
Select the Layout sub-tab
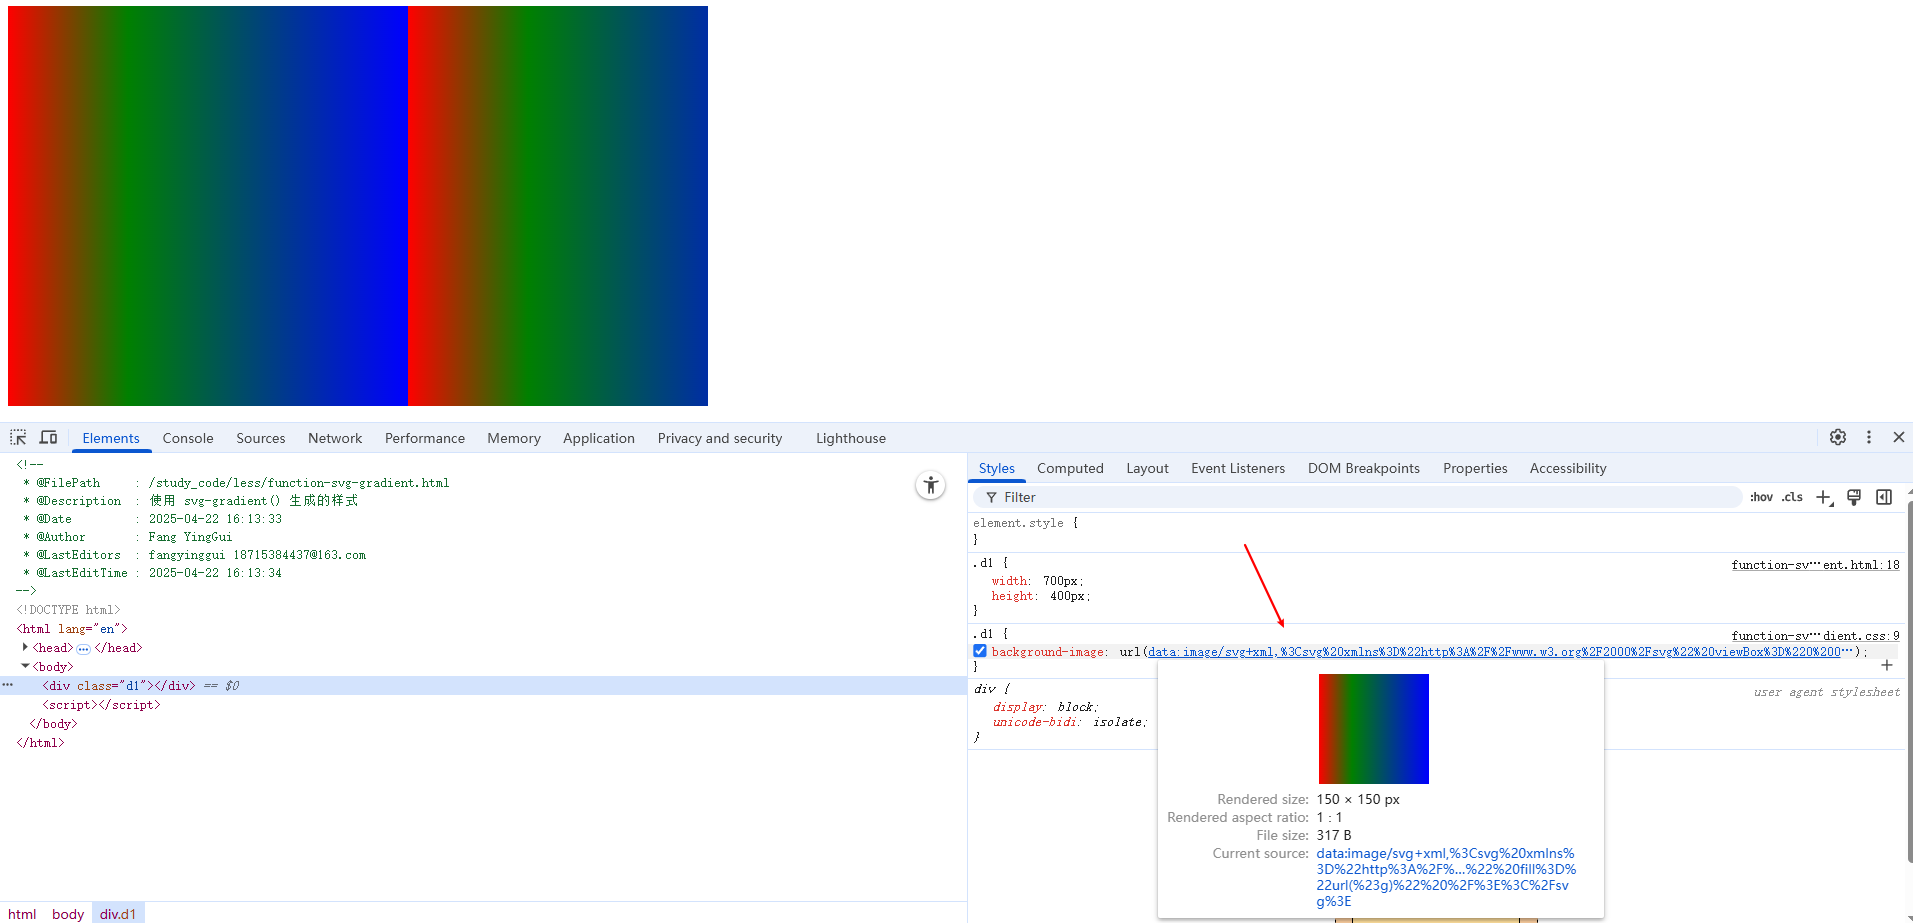tap(1147, 468)
